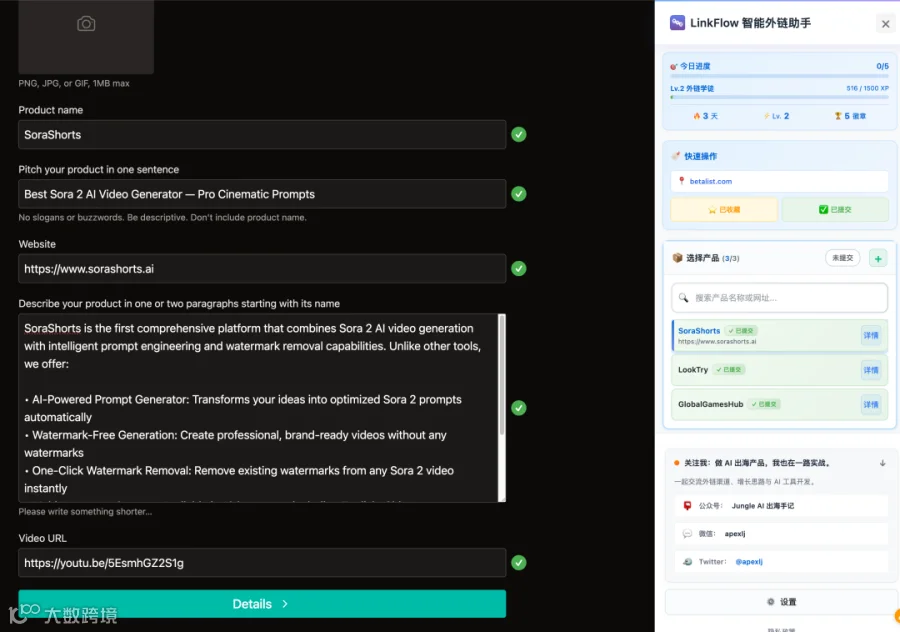
Task: Click the 3 天 streak flame stat
Action: (705, 116)
